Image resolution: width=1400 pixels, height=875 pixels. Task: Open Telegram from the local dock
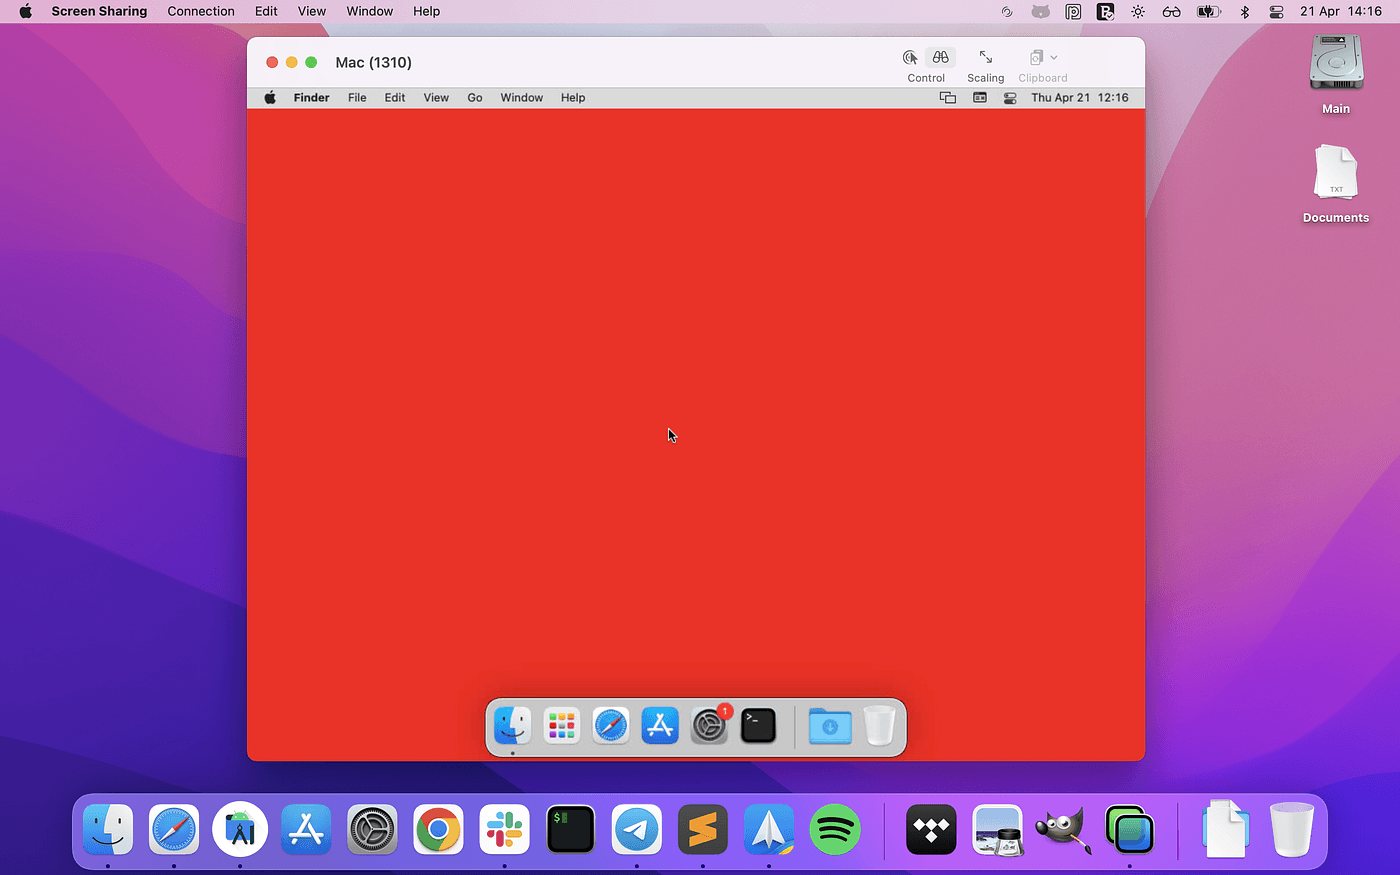pyautogui.click(x=637, y=829)
